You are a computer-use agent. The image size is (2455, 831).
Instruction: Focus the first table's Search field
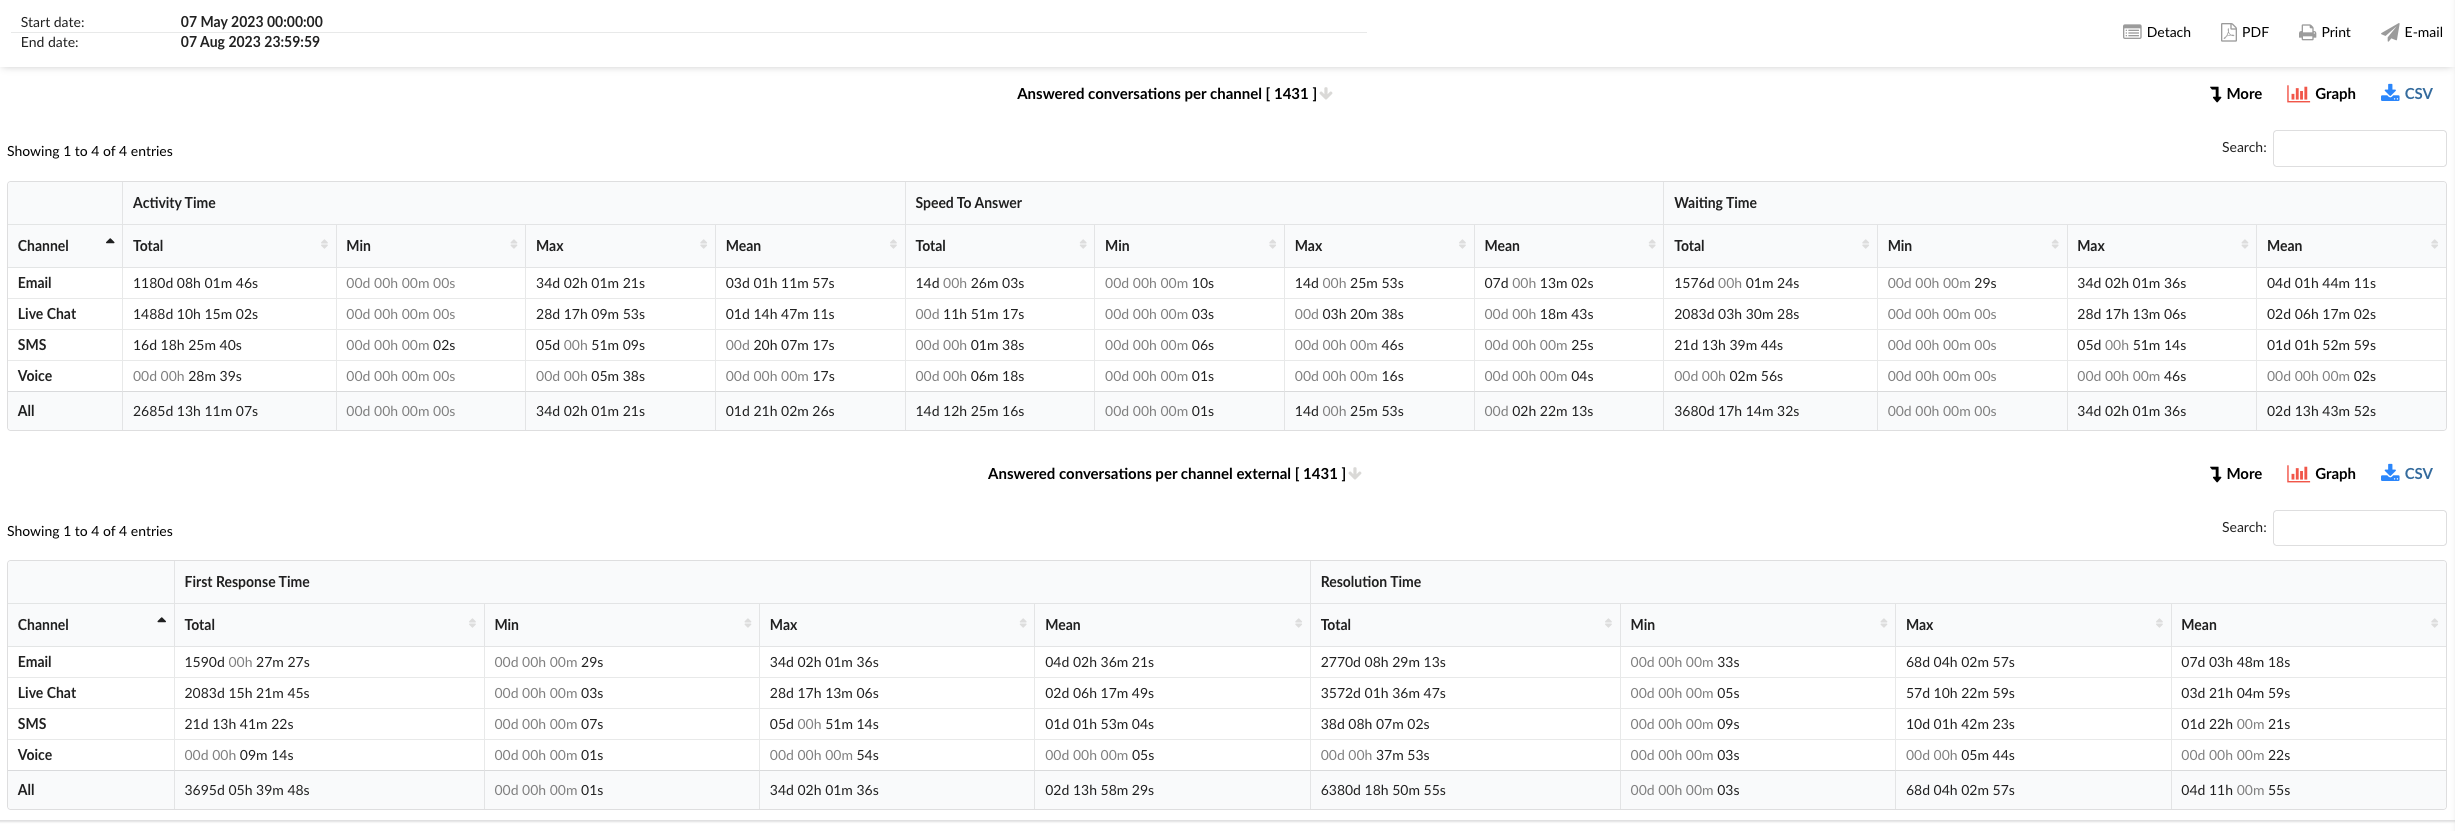tap(2358, 149)
